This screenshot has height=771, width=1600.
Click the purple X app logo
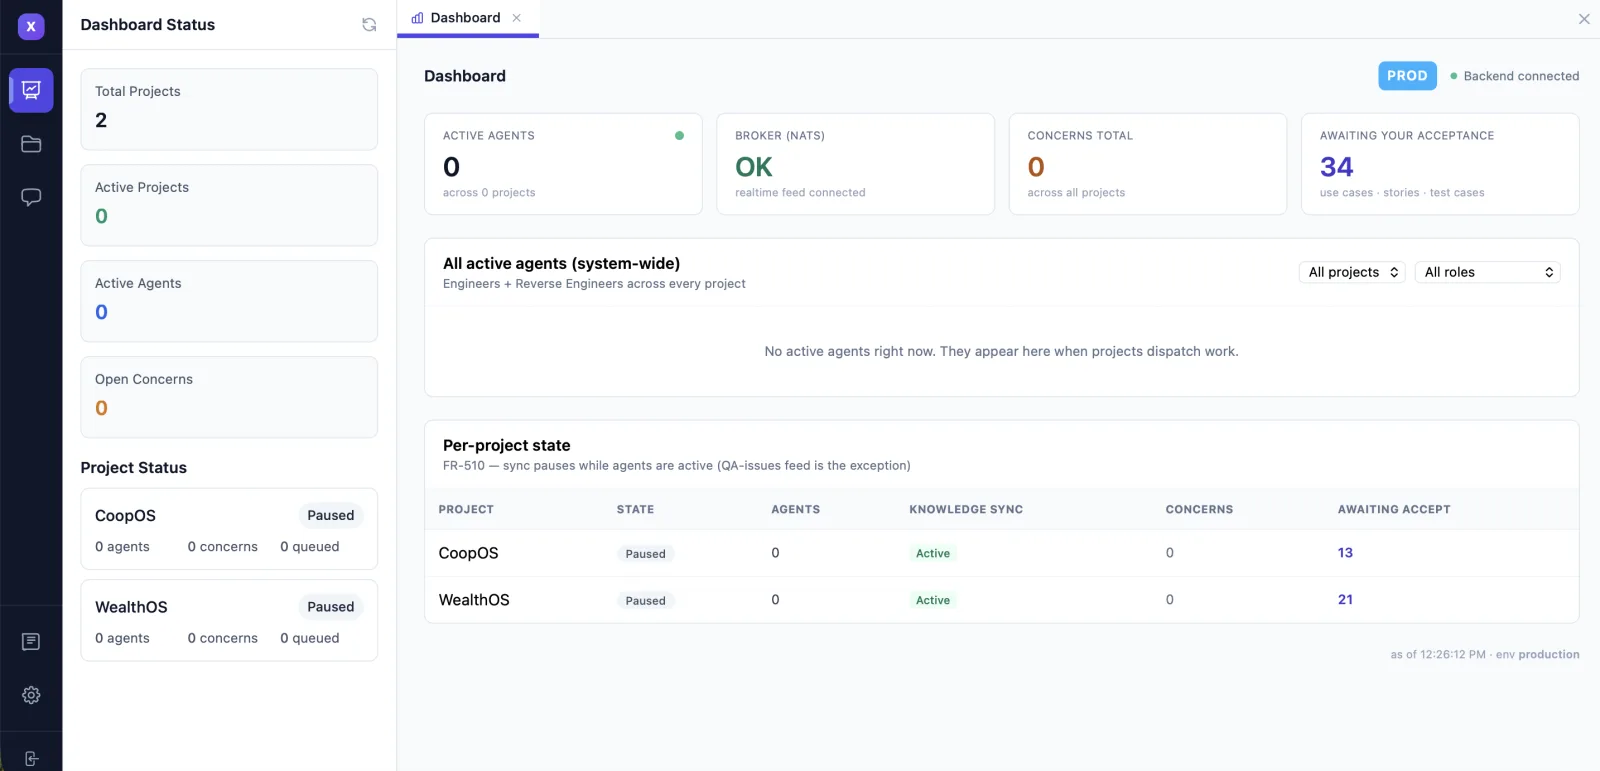click(x=31, y=26)
